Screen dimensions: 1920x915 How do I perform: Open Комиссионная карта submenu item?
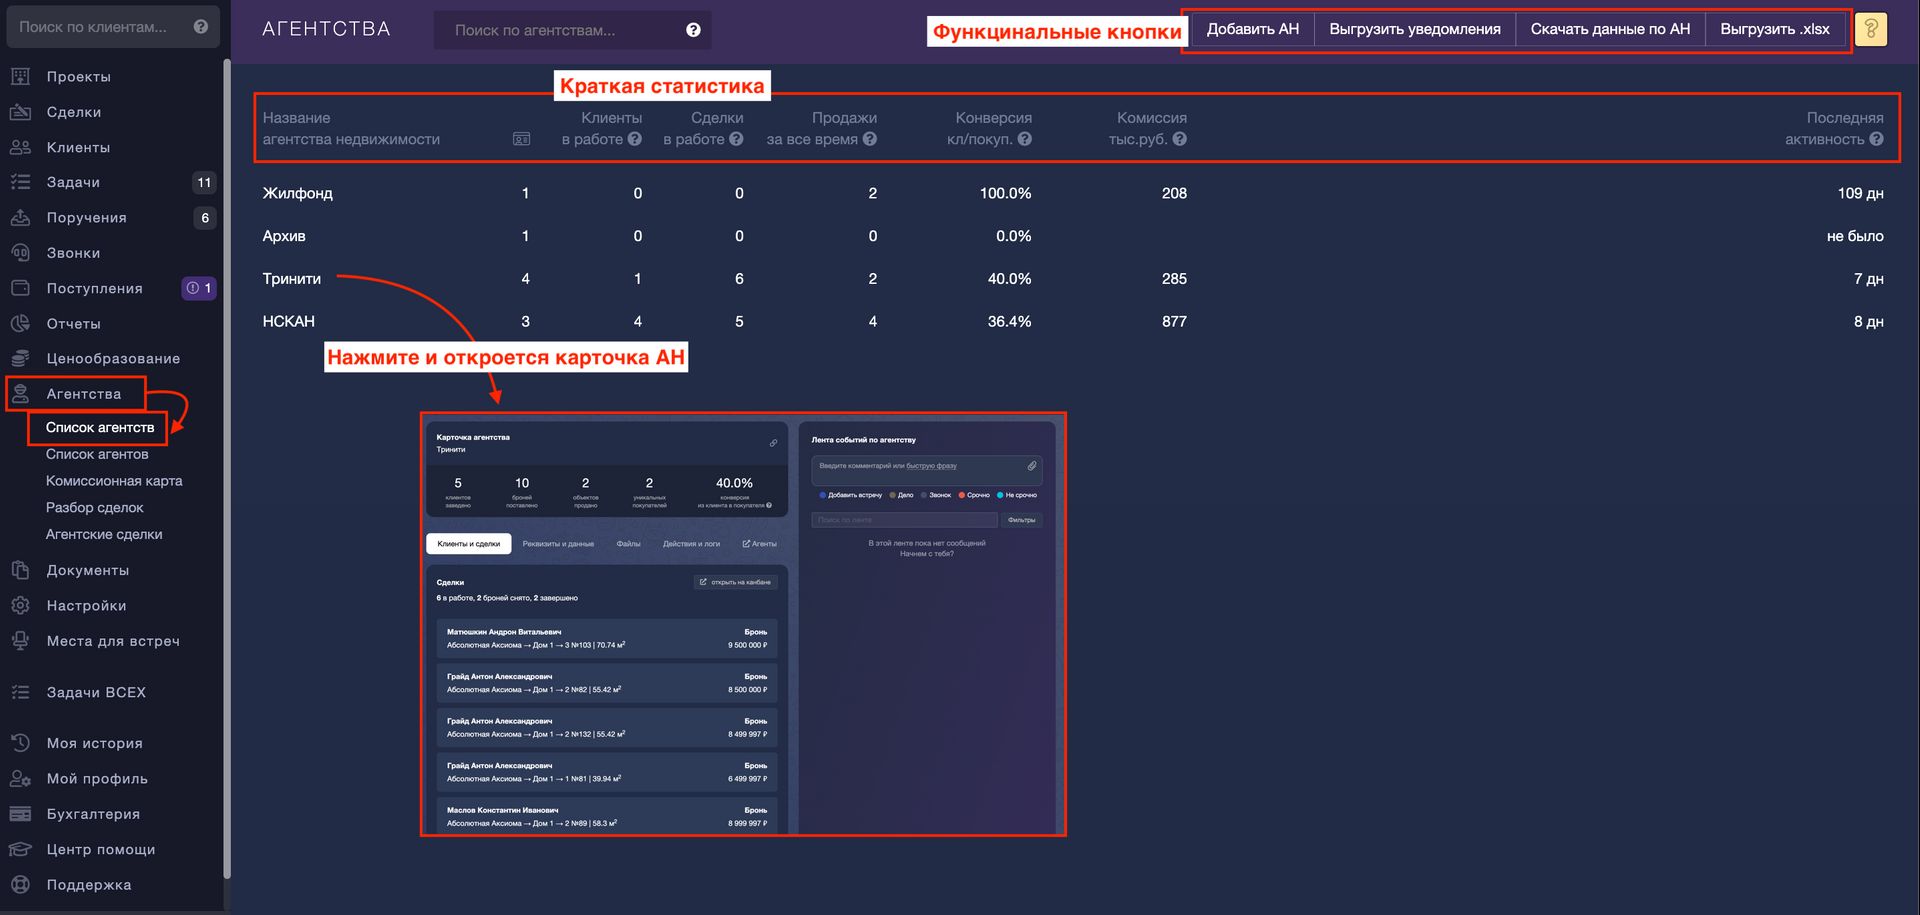pyautogui.click(x=114, y=481)
